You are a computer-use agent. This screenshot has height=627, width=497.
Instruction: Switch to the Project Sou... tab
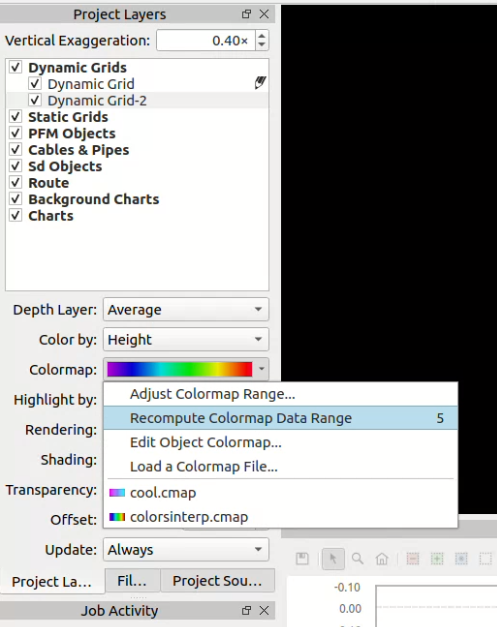click(x=218, y=581)
